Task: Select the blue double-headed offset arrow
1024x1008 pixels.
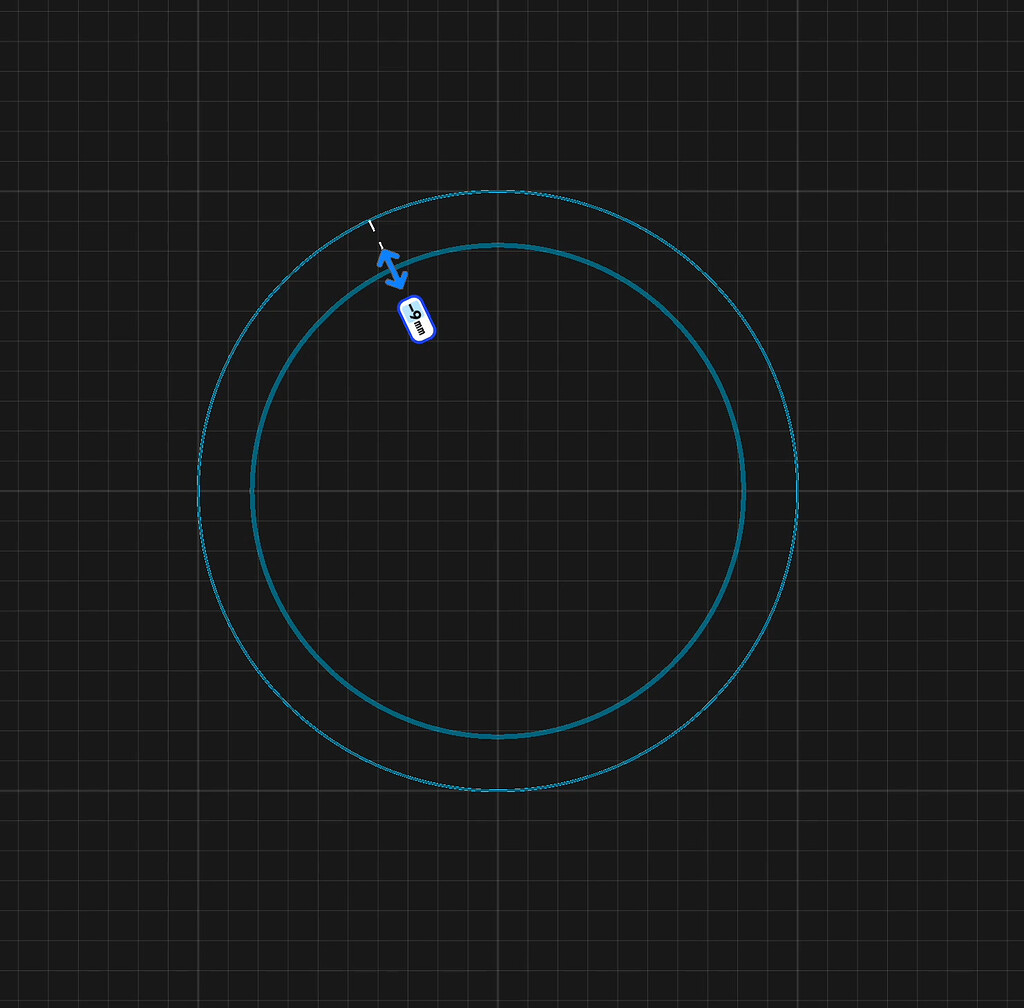Action: coord(392,268)
